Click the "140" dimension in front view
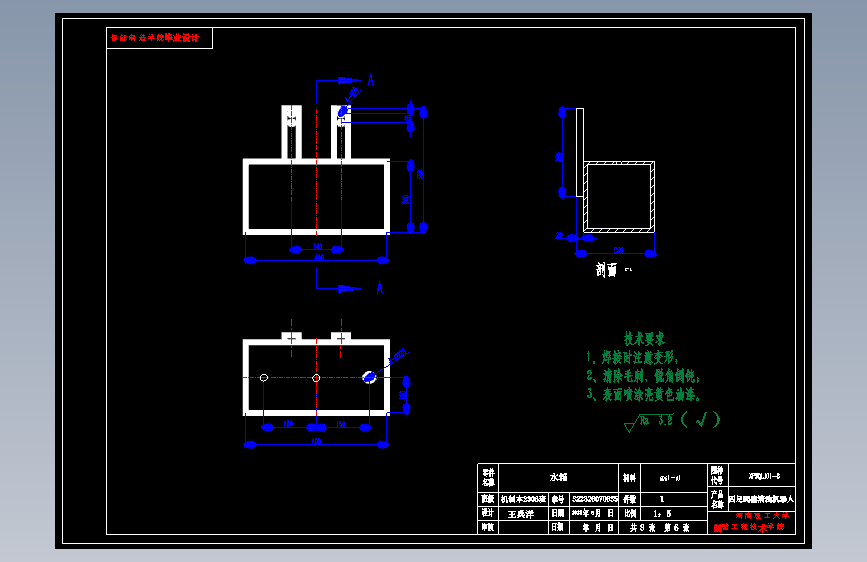This screenshot has width=867, height=562. pos(317,246)
